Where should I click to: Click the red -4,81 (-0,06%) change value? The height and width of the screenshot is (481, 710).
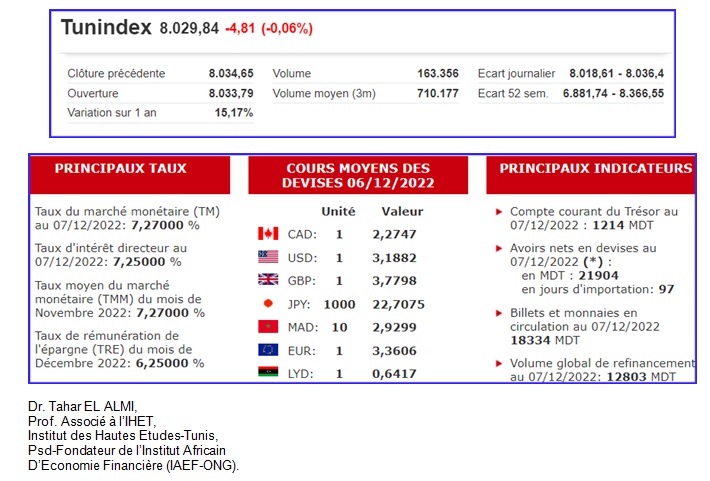267,29
